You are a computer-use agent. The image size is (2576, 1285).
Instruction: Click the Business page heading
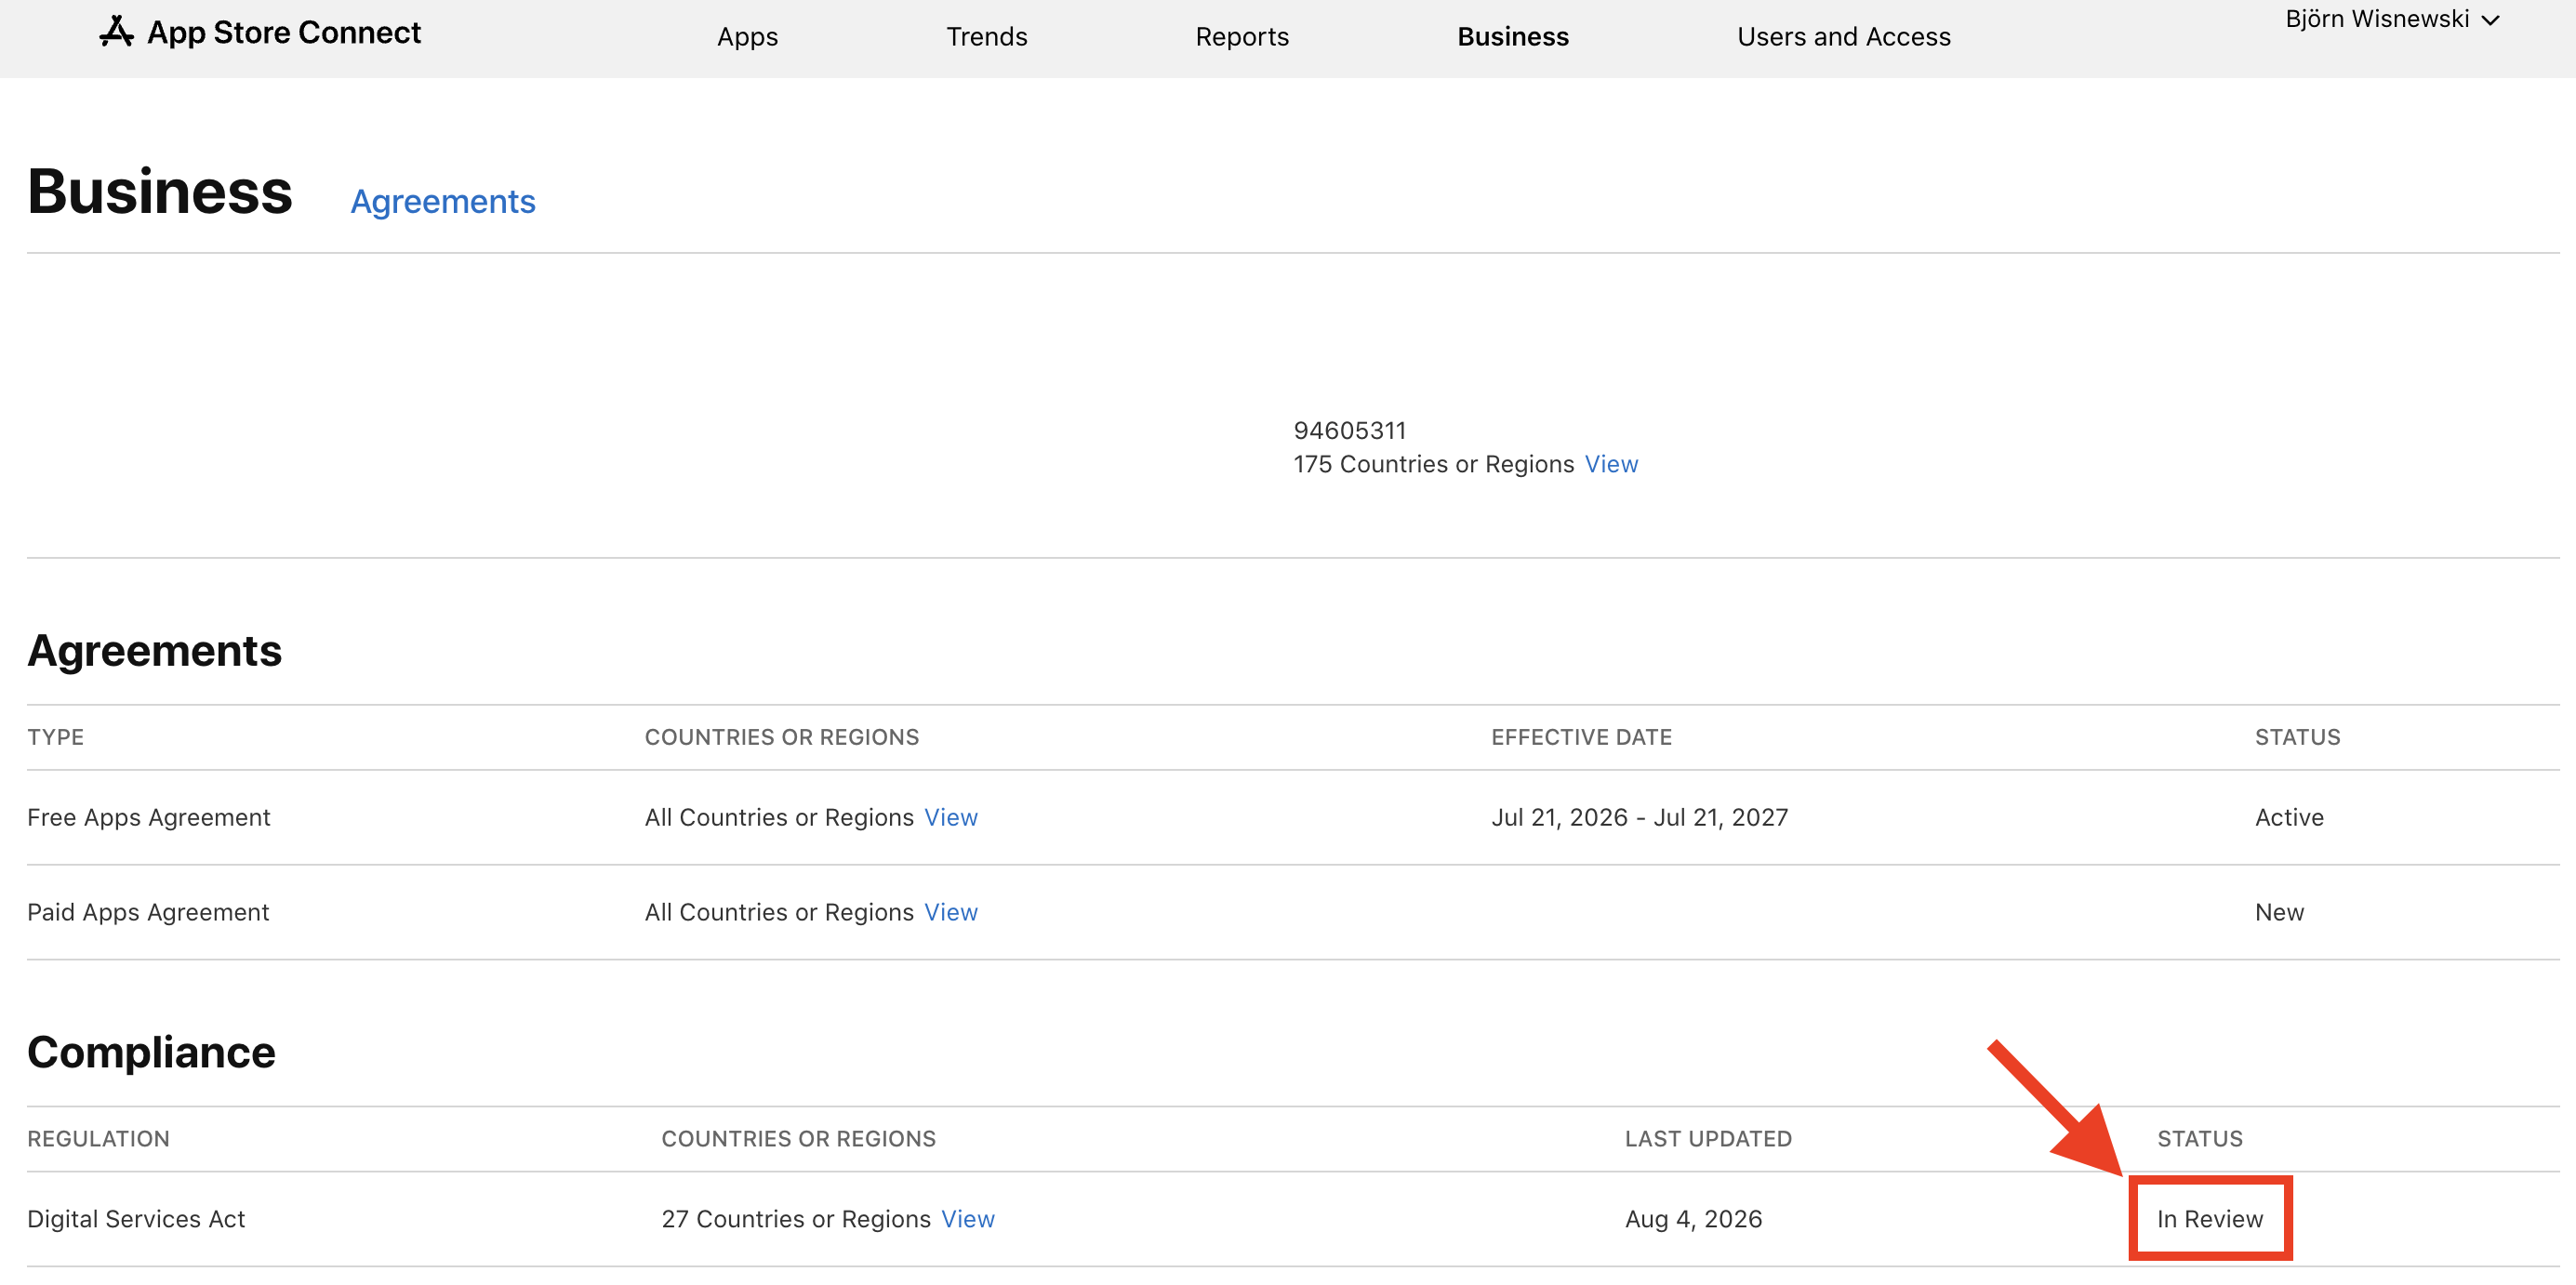[x=160, y=191]
